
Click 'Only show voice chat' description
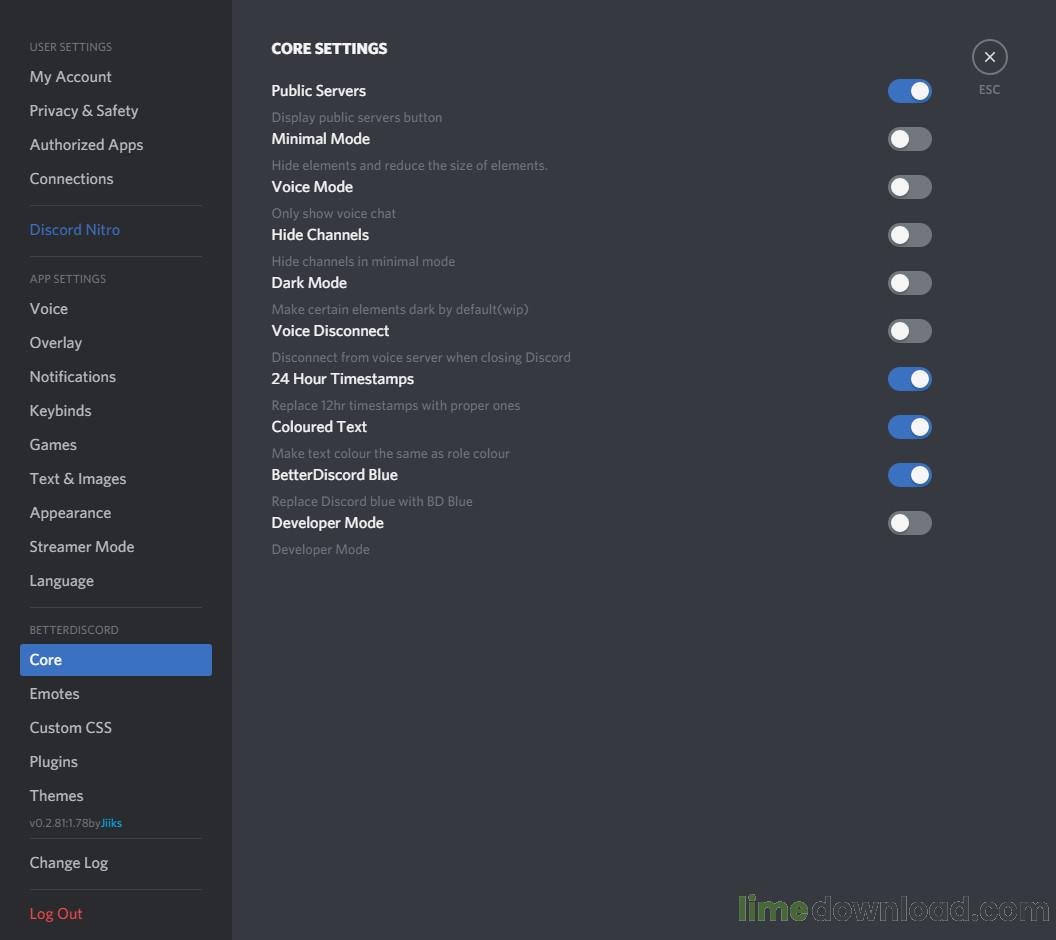pos(333,213)
